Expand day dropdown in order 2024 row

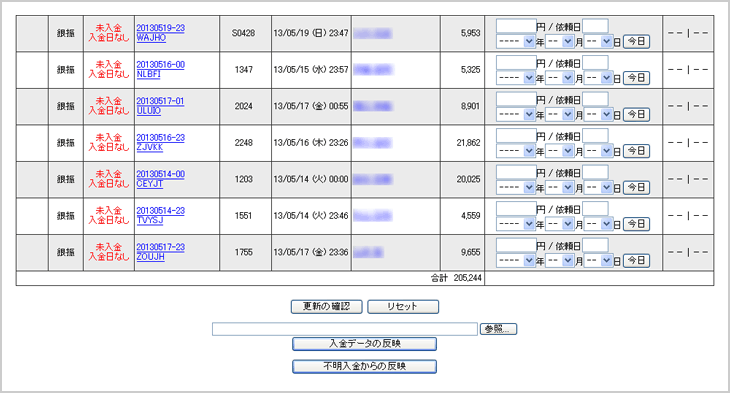point(598,115)
